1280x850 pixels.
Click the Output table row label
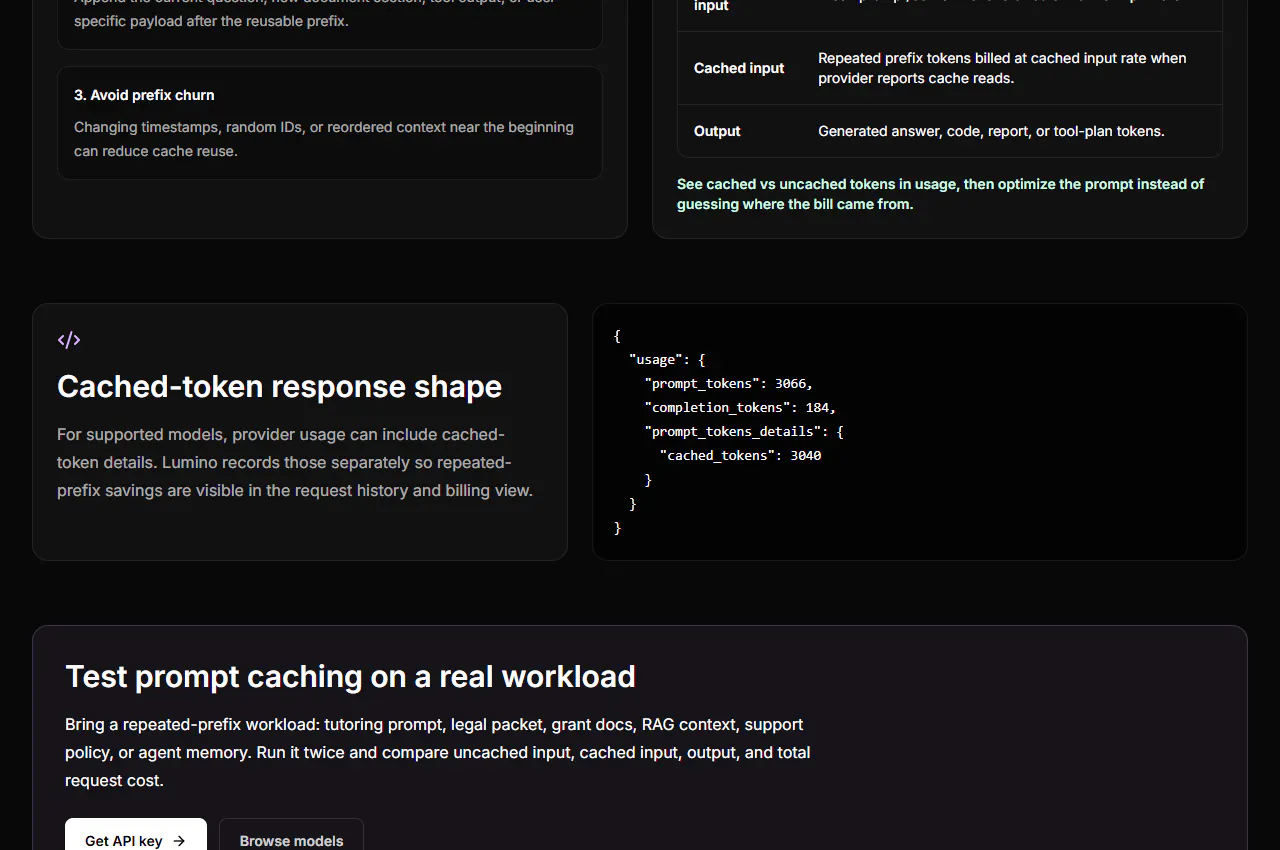click(x=717, y=131)
